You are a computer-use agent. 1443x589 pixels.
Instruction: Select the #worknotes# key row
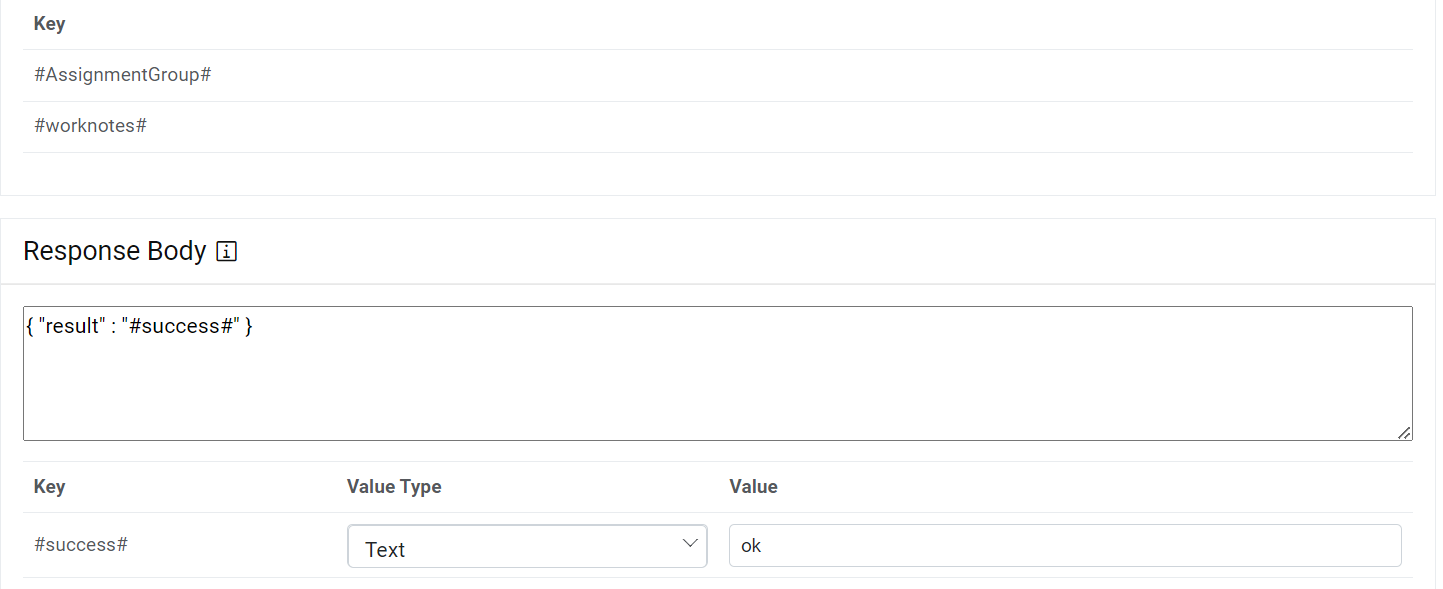pos(91,126)
